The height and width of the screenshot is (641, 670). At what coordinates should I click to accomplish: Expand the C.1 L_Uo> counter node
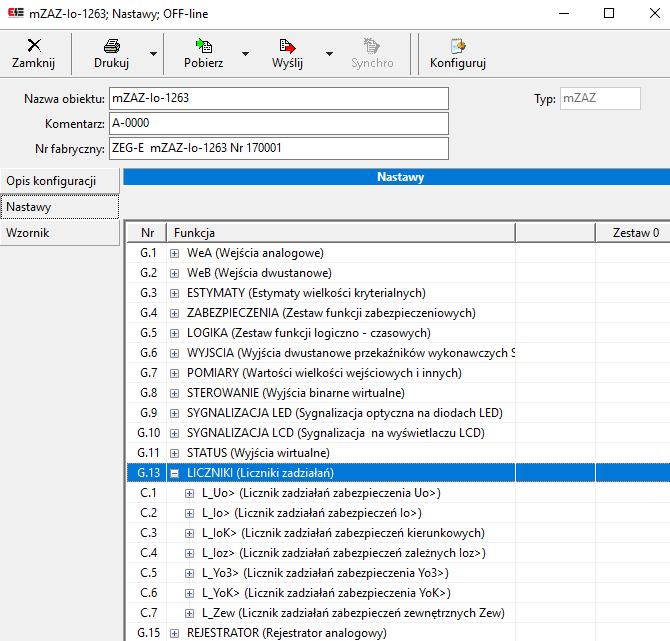[x=189, y=494]
